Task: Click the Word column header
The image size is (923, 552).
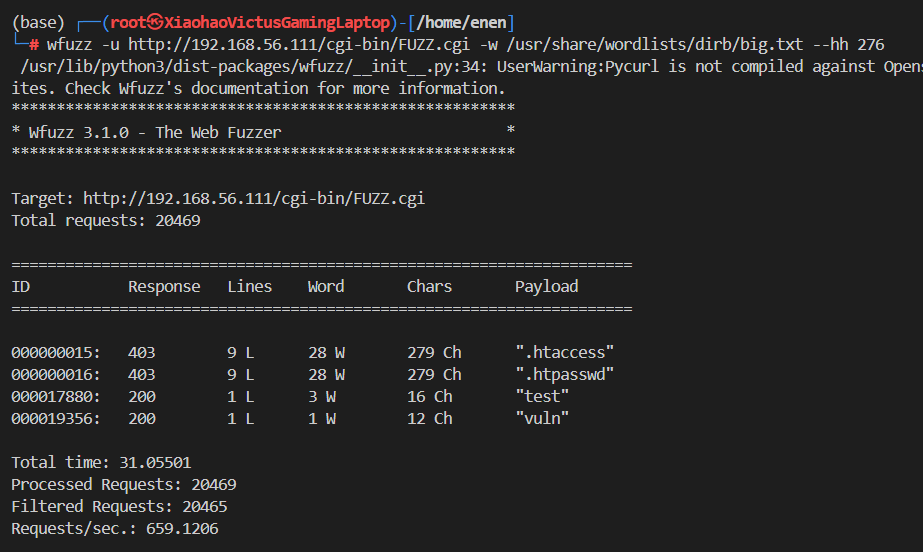Action: 326,287
